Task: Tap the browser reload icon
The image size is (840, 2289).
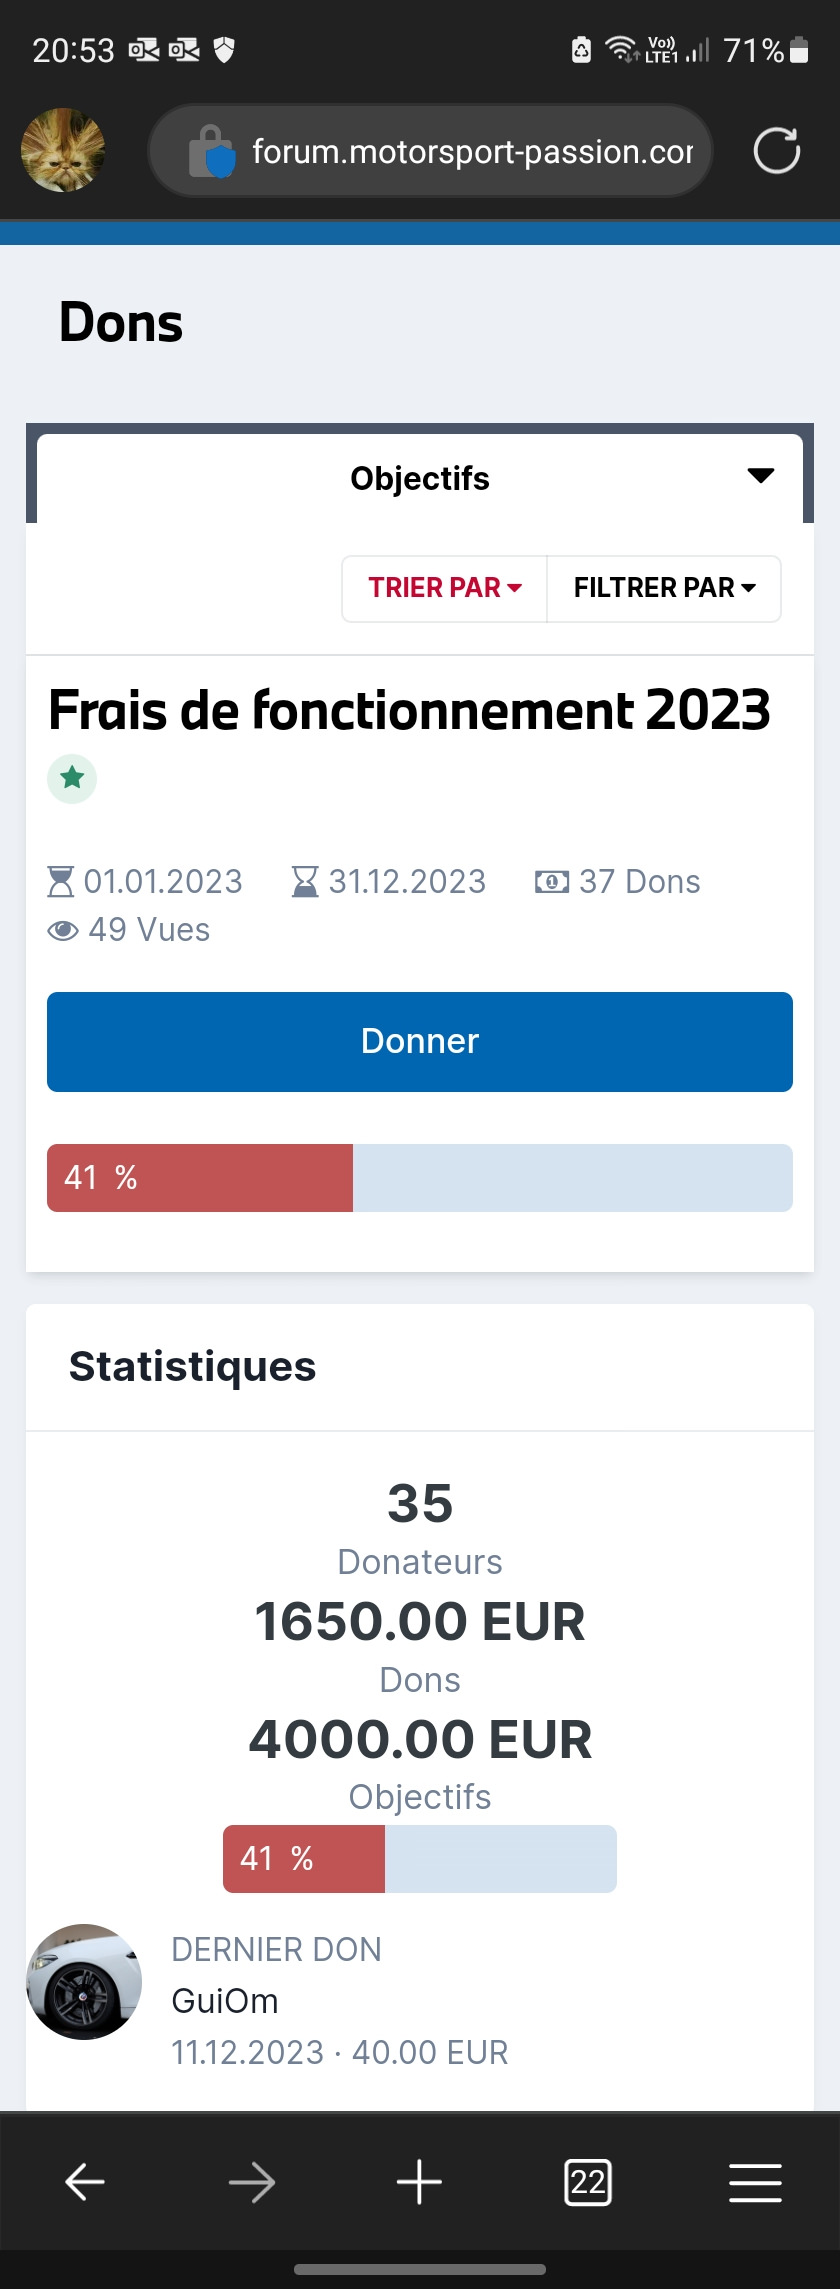Action: click(x=777, y=151)
